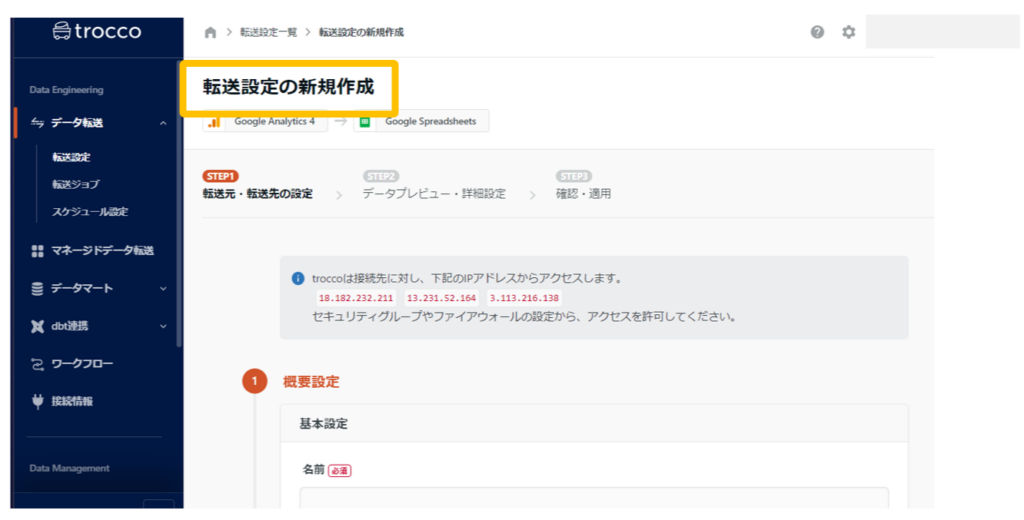The width and height of the screenshot is (1024, 520).
Task: Select 転送設定 in the sidebar
Action: [x=72, y=157]
